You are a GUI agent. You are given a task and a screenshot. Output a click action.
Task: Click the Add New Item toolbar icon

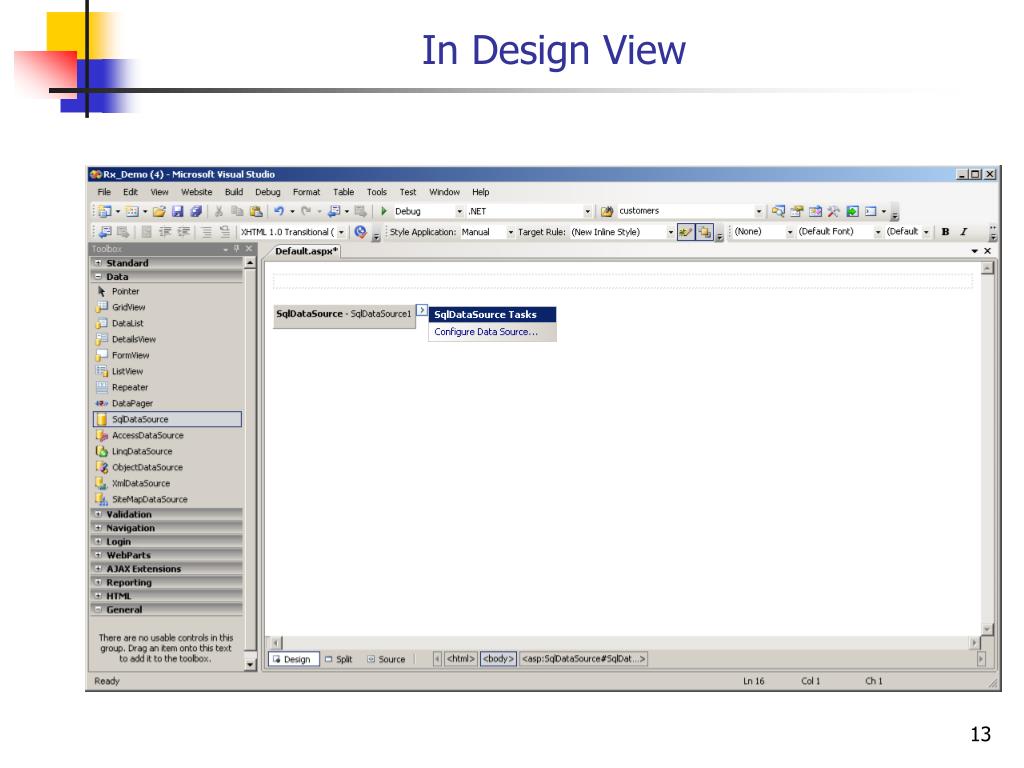(x=132, y=211)
